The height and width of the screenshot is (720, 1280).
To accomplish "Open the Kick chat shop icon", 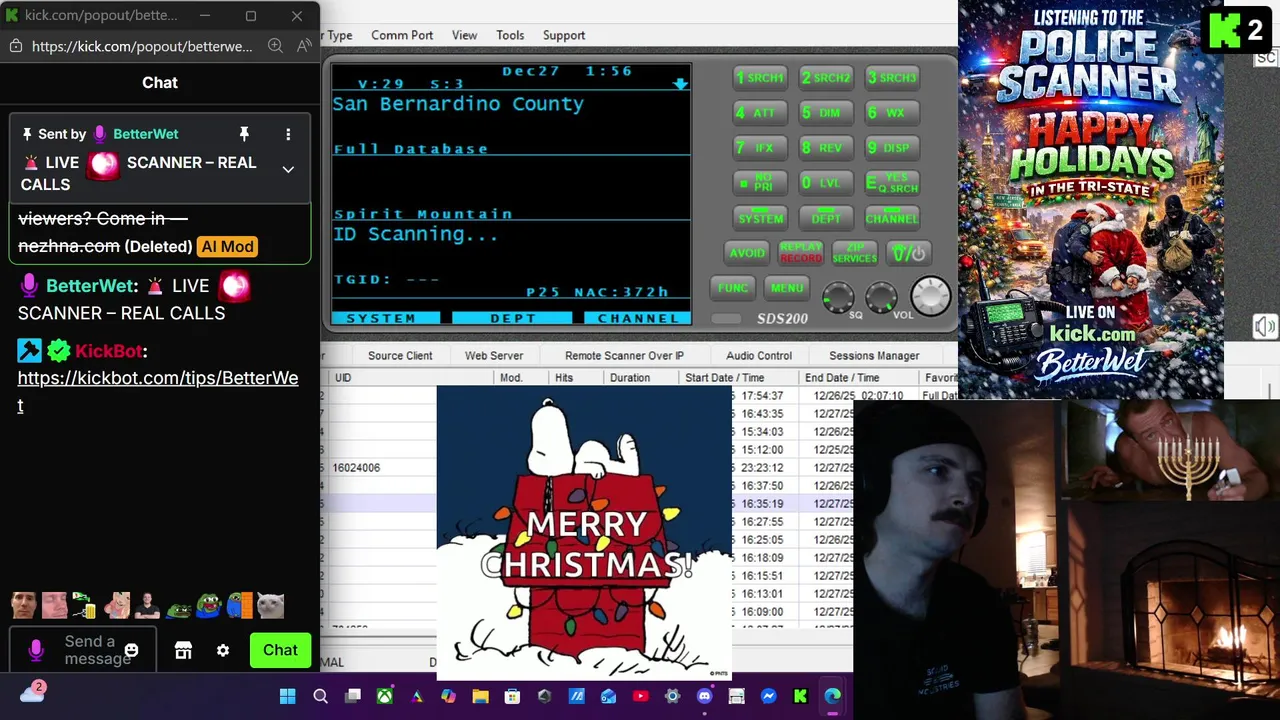I will [183, 651].
